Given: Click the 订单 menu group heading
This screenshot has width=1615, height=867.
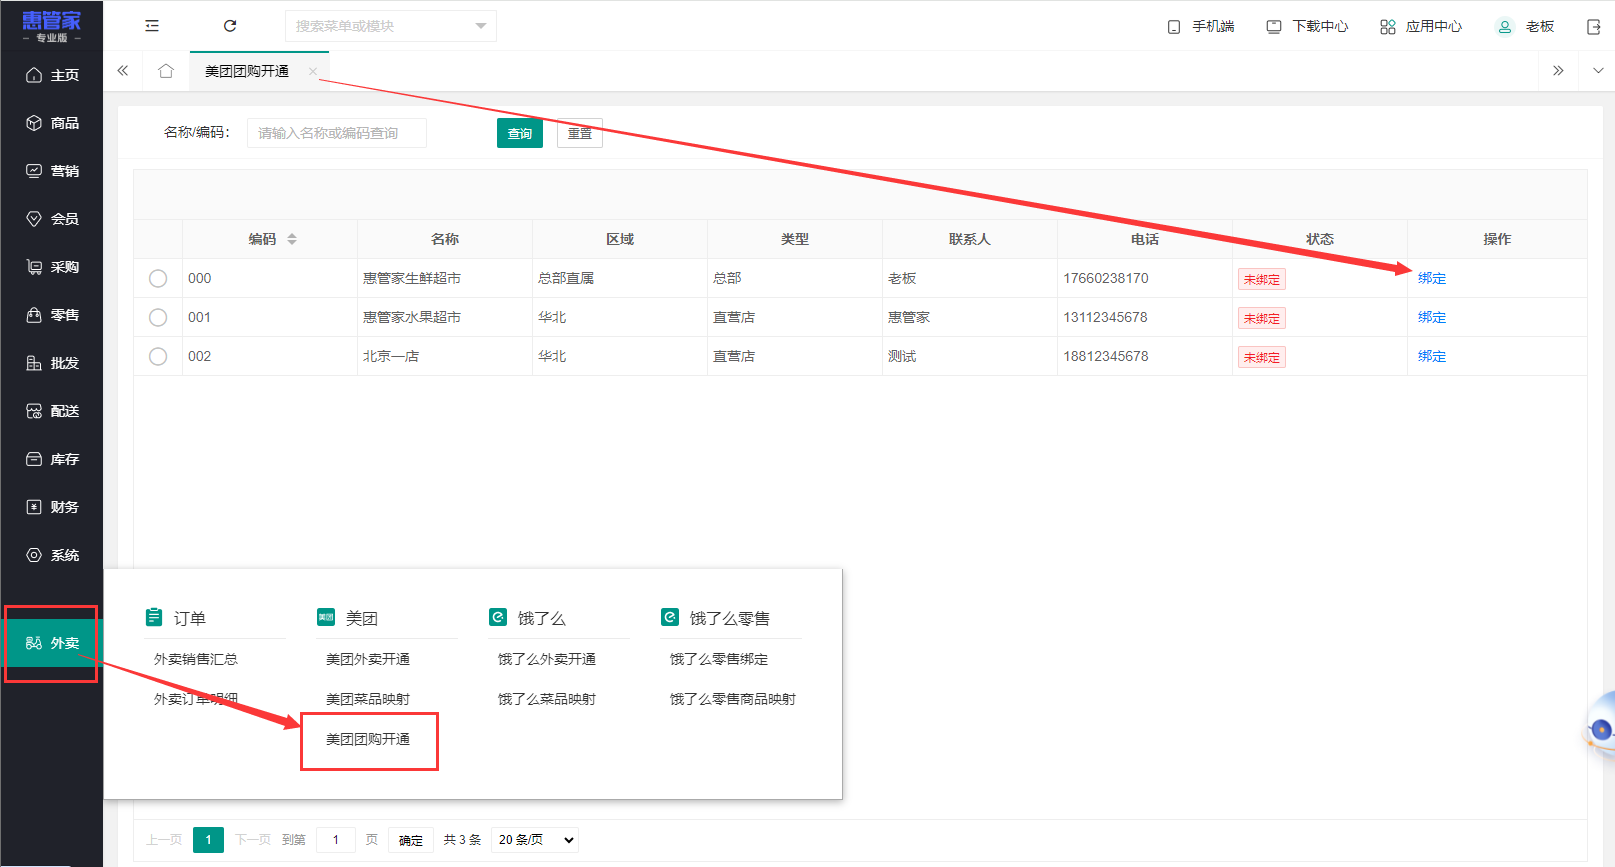Looking at the screenshot, I should pos(176,618).
